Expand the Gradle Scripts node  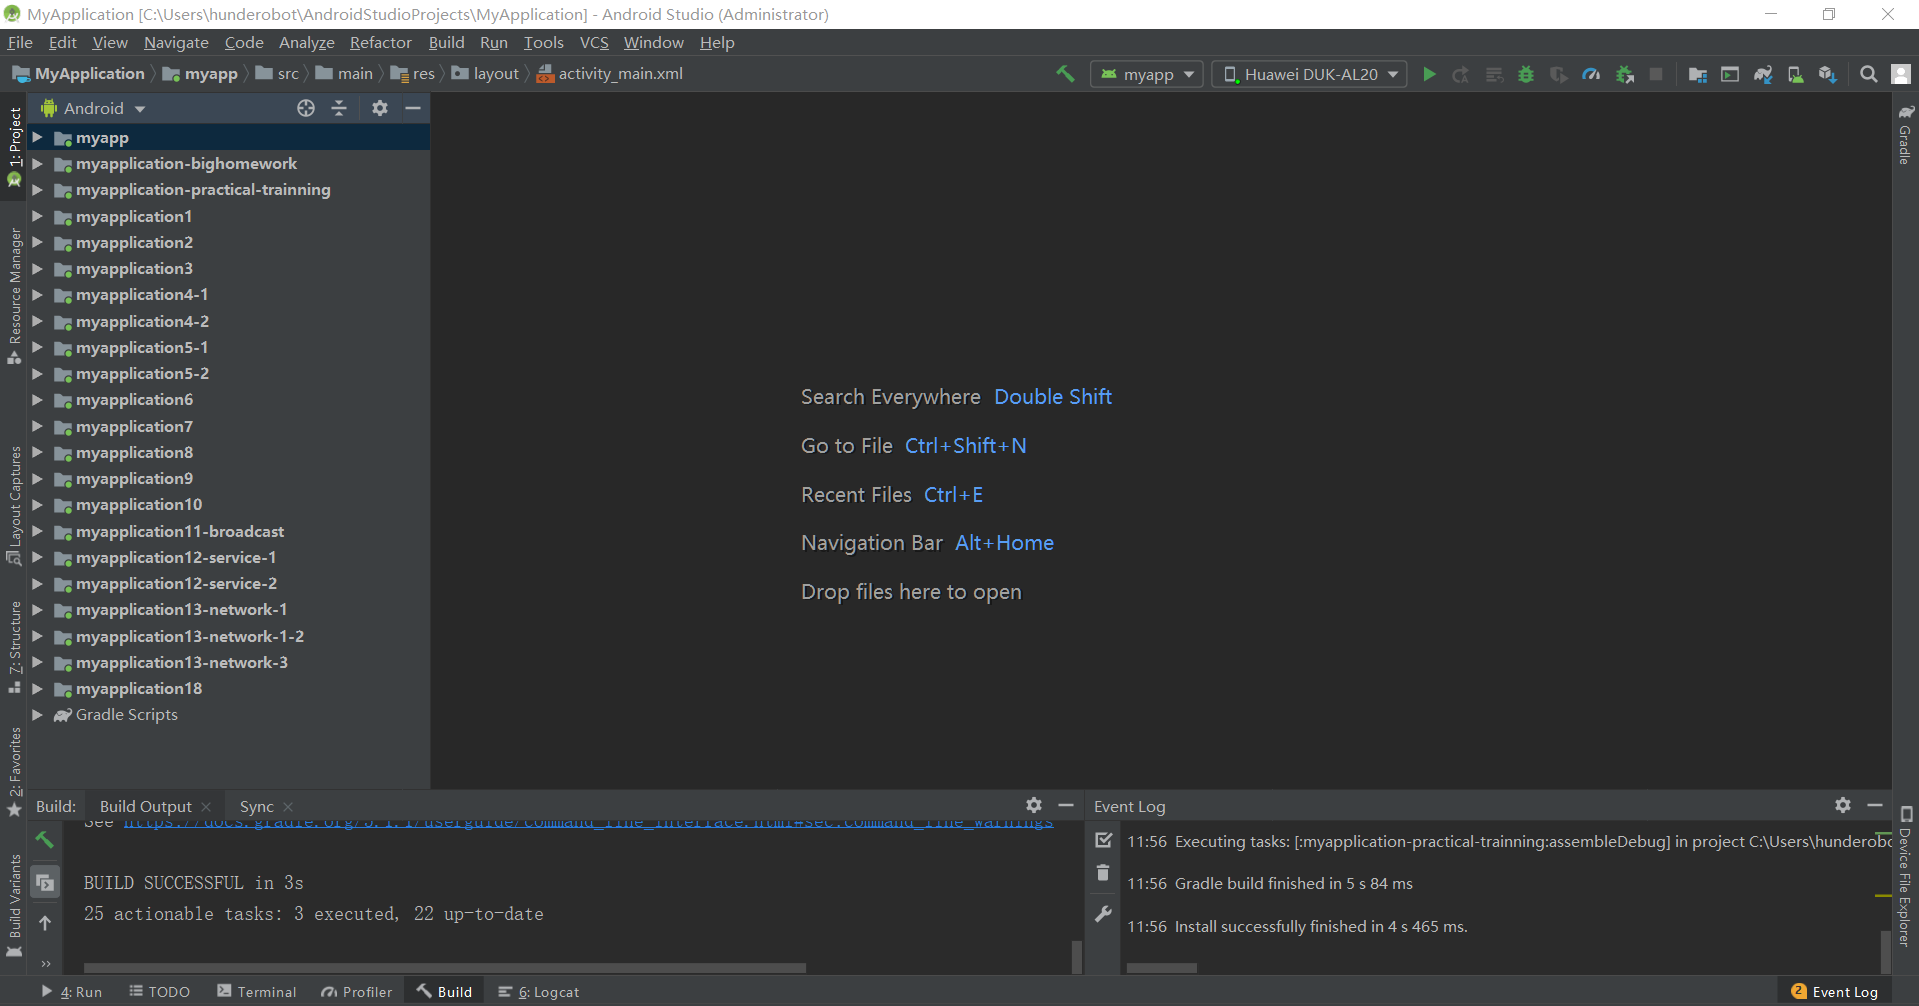pyautogui.click(x=38, y=714)
